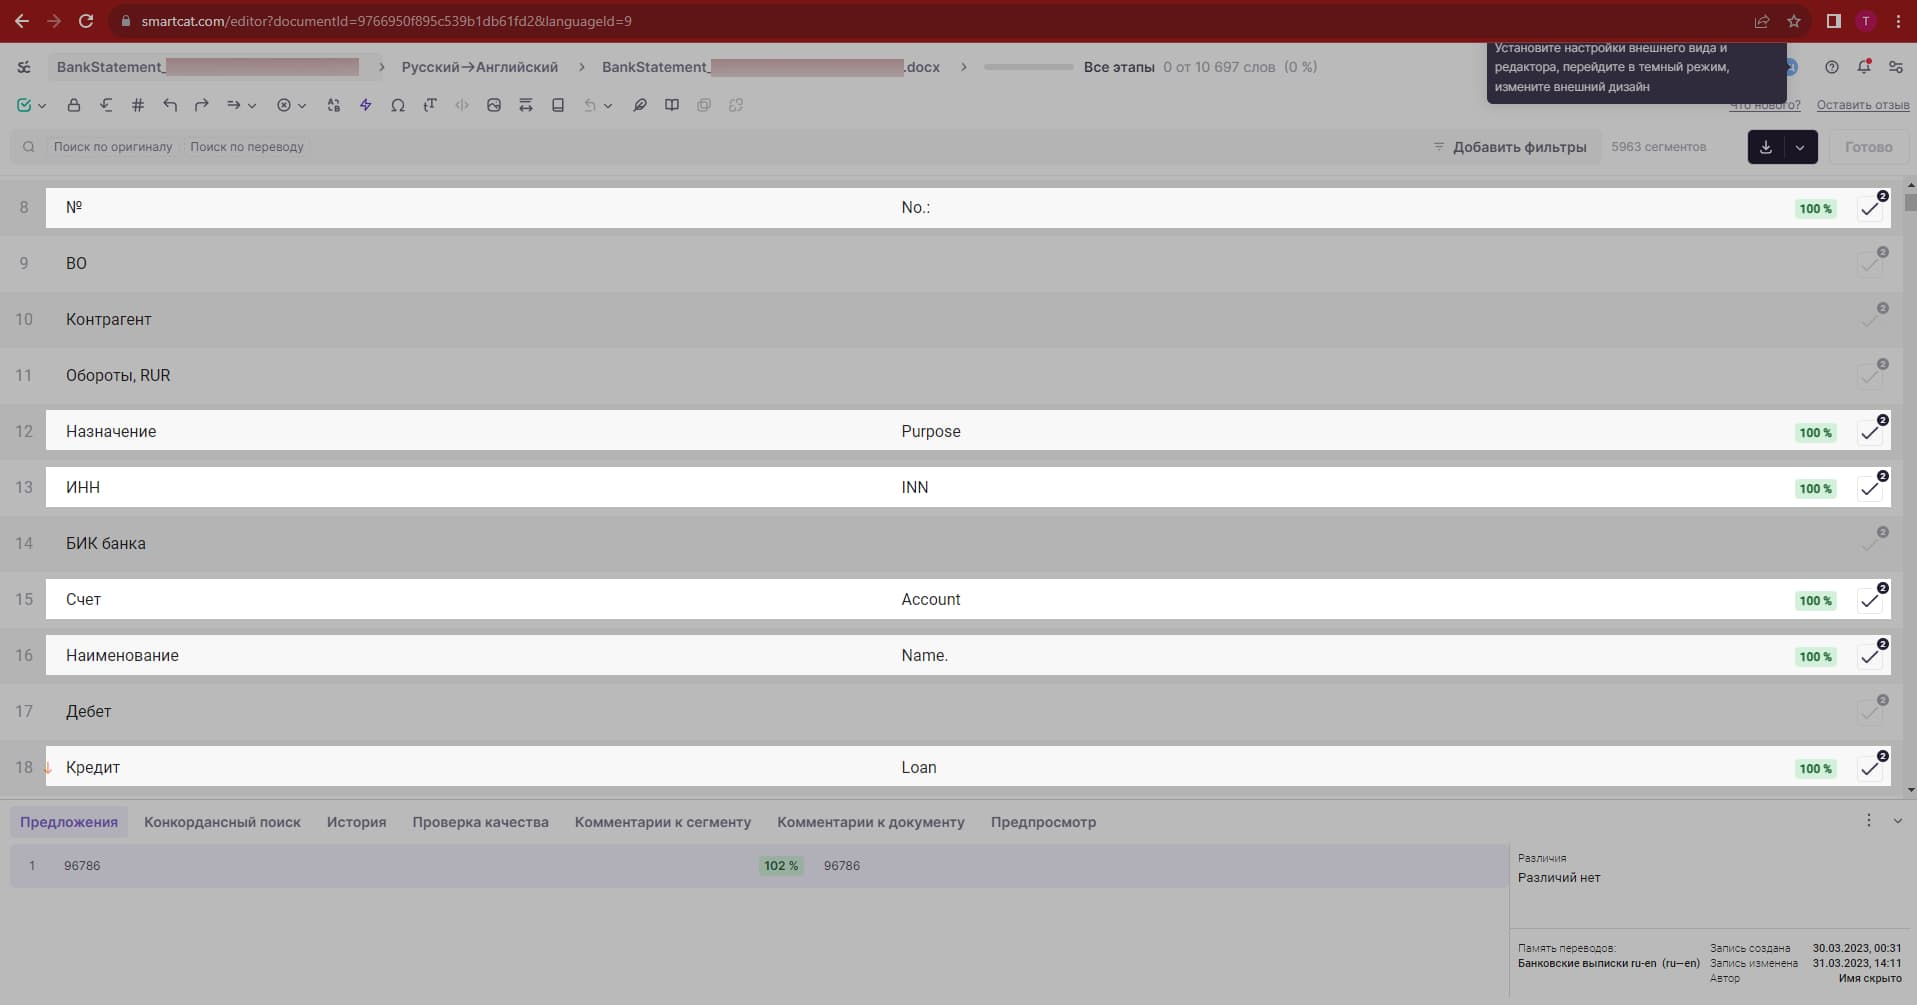
Task: Collapse the bottom suggestions panel
Action: point(1897,821)
